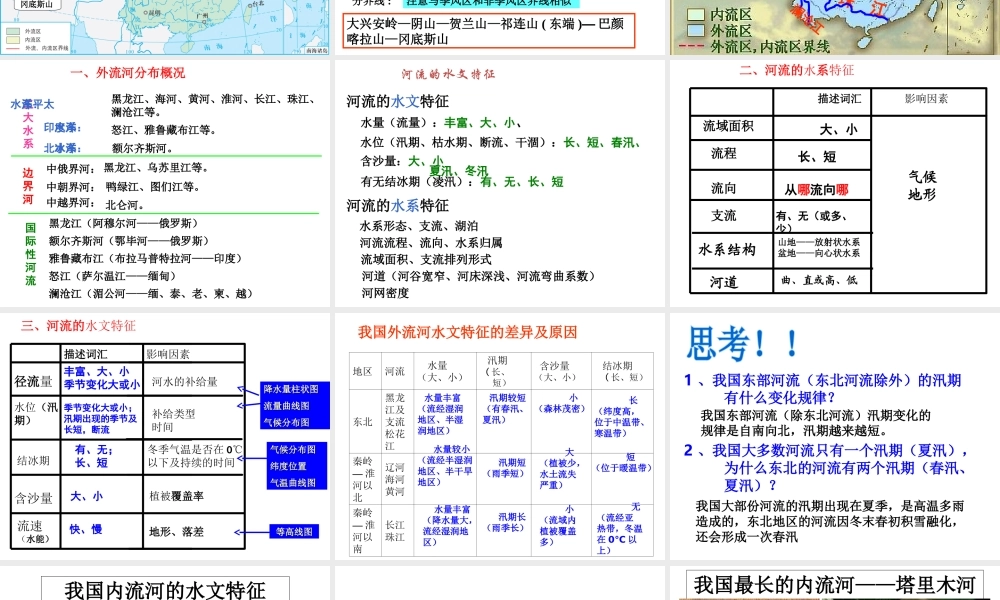Image resolution: width=1000 pixels, height=600 pixels.
Task: Click the line 澜沧江（湄公河）
Action: point(151,293)
